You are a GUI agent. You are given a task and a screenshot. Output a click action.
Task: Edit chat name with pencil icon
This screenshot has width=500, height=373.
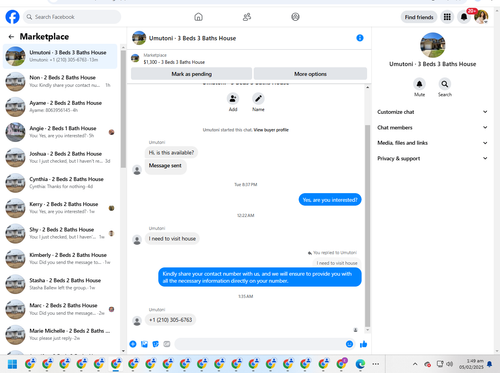258,99
